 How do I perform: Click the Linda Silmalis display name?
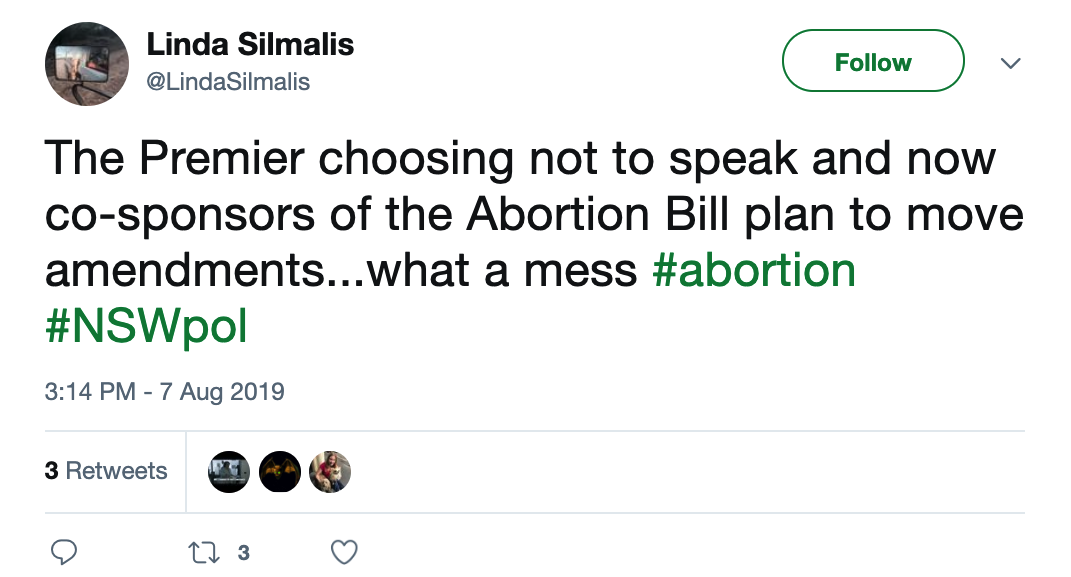click(x=250, y=44)
